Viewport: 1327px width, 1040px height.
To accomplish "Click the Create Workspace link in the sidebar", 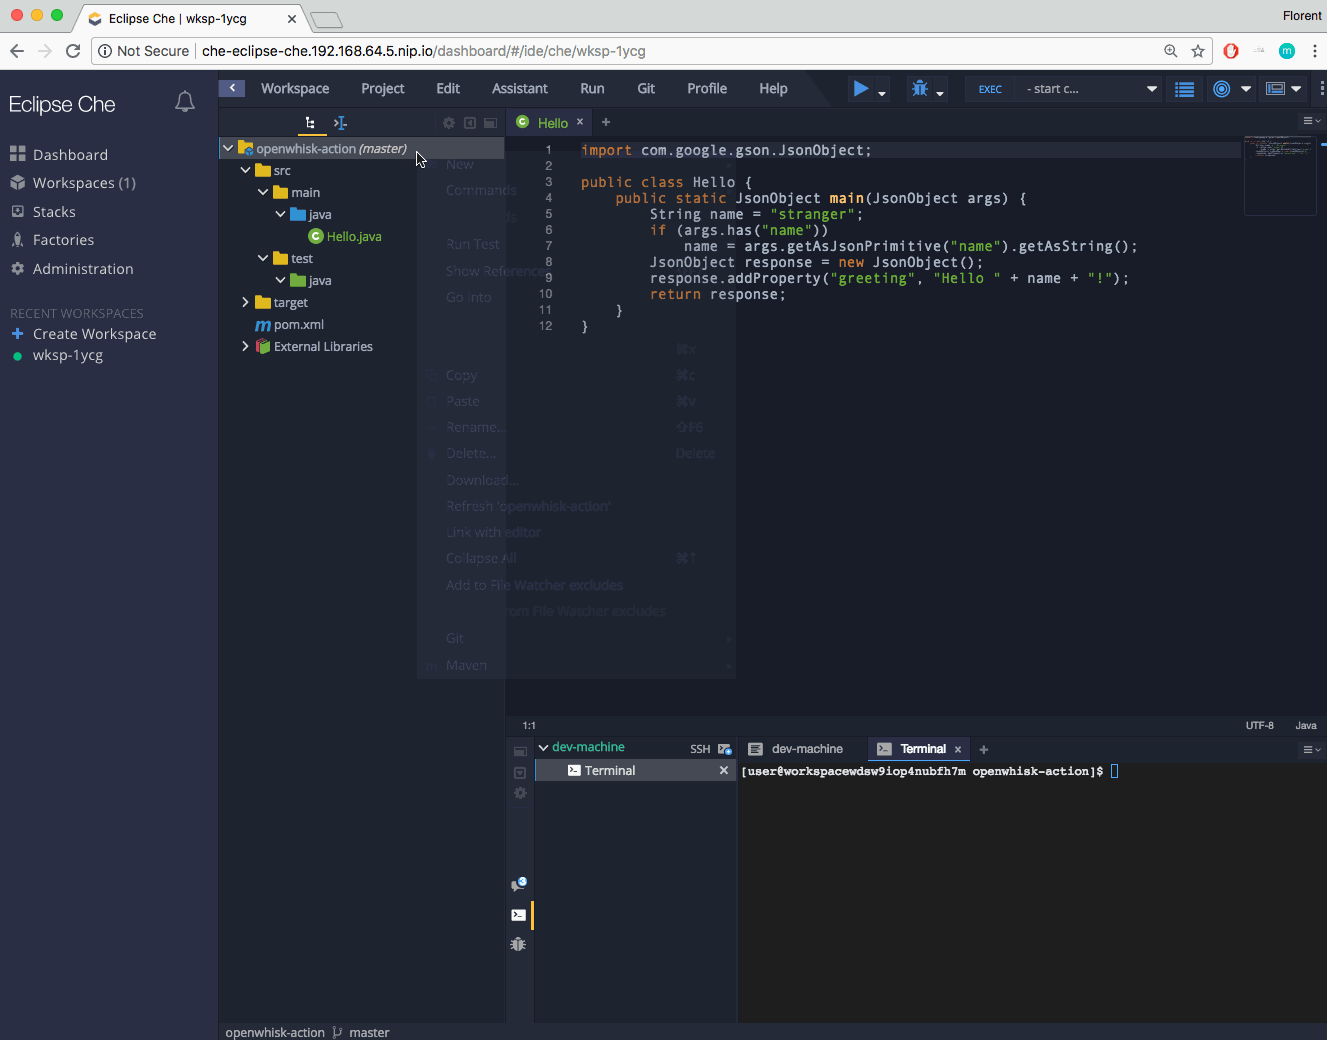I will point(94,333).
